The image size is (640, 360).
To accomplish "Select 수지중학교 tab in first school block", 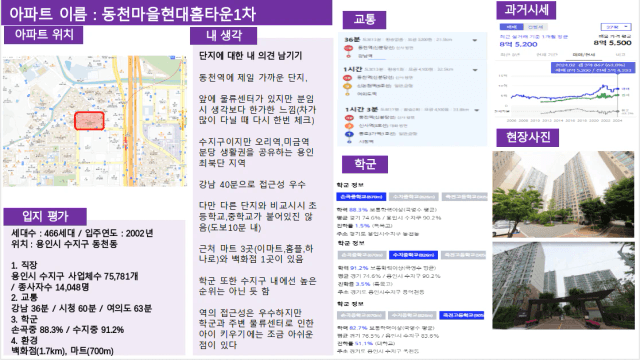I will coord(413,197).
